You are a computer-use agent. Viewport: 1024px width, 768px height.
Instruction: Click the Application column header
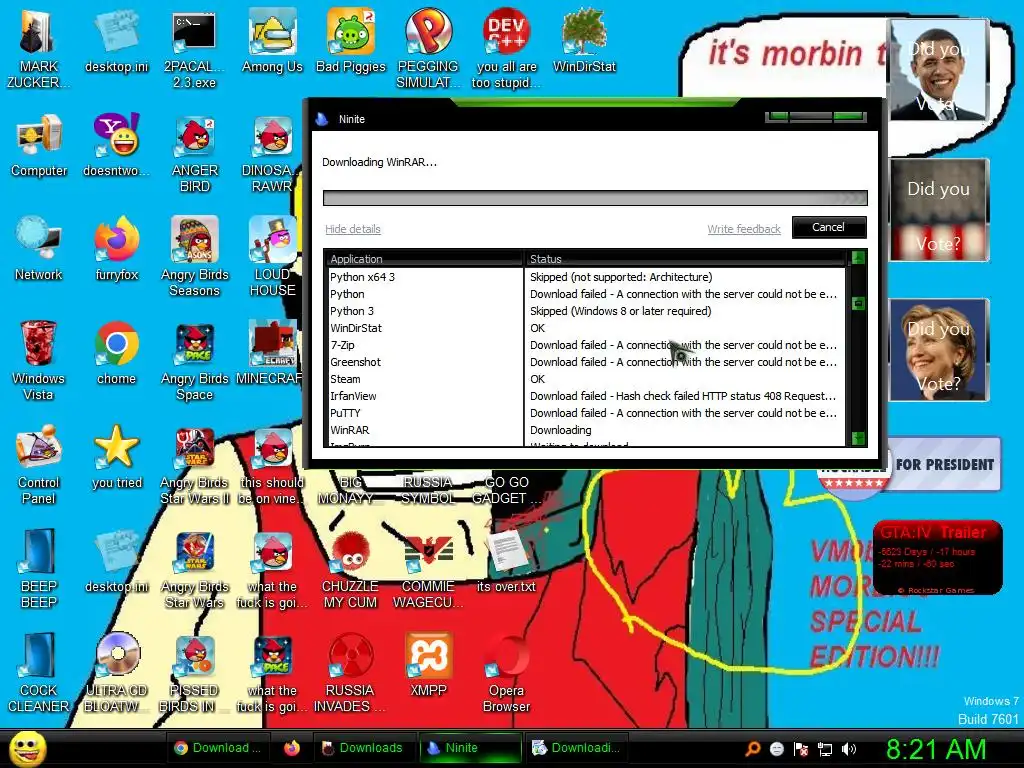click(x=424, y=259)
